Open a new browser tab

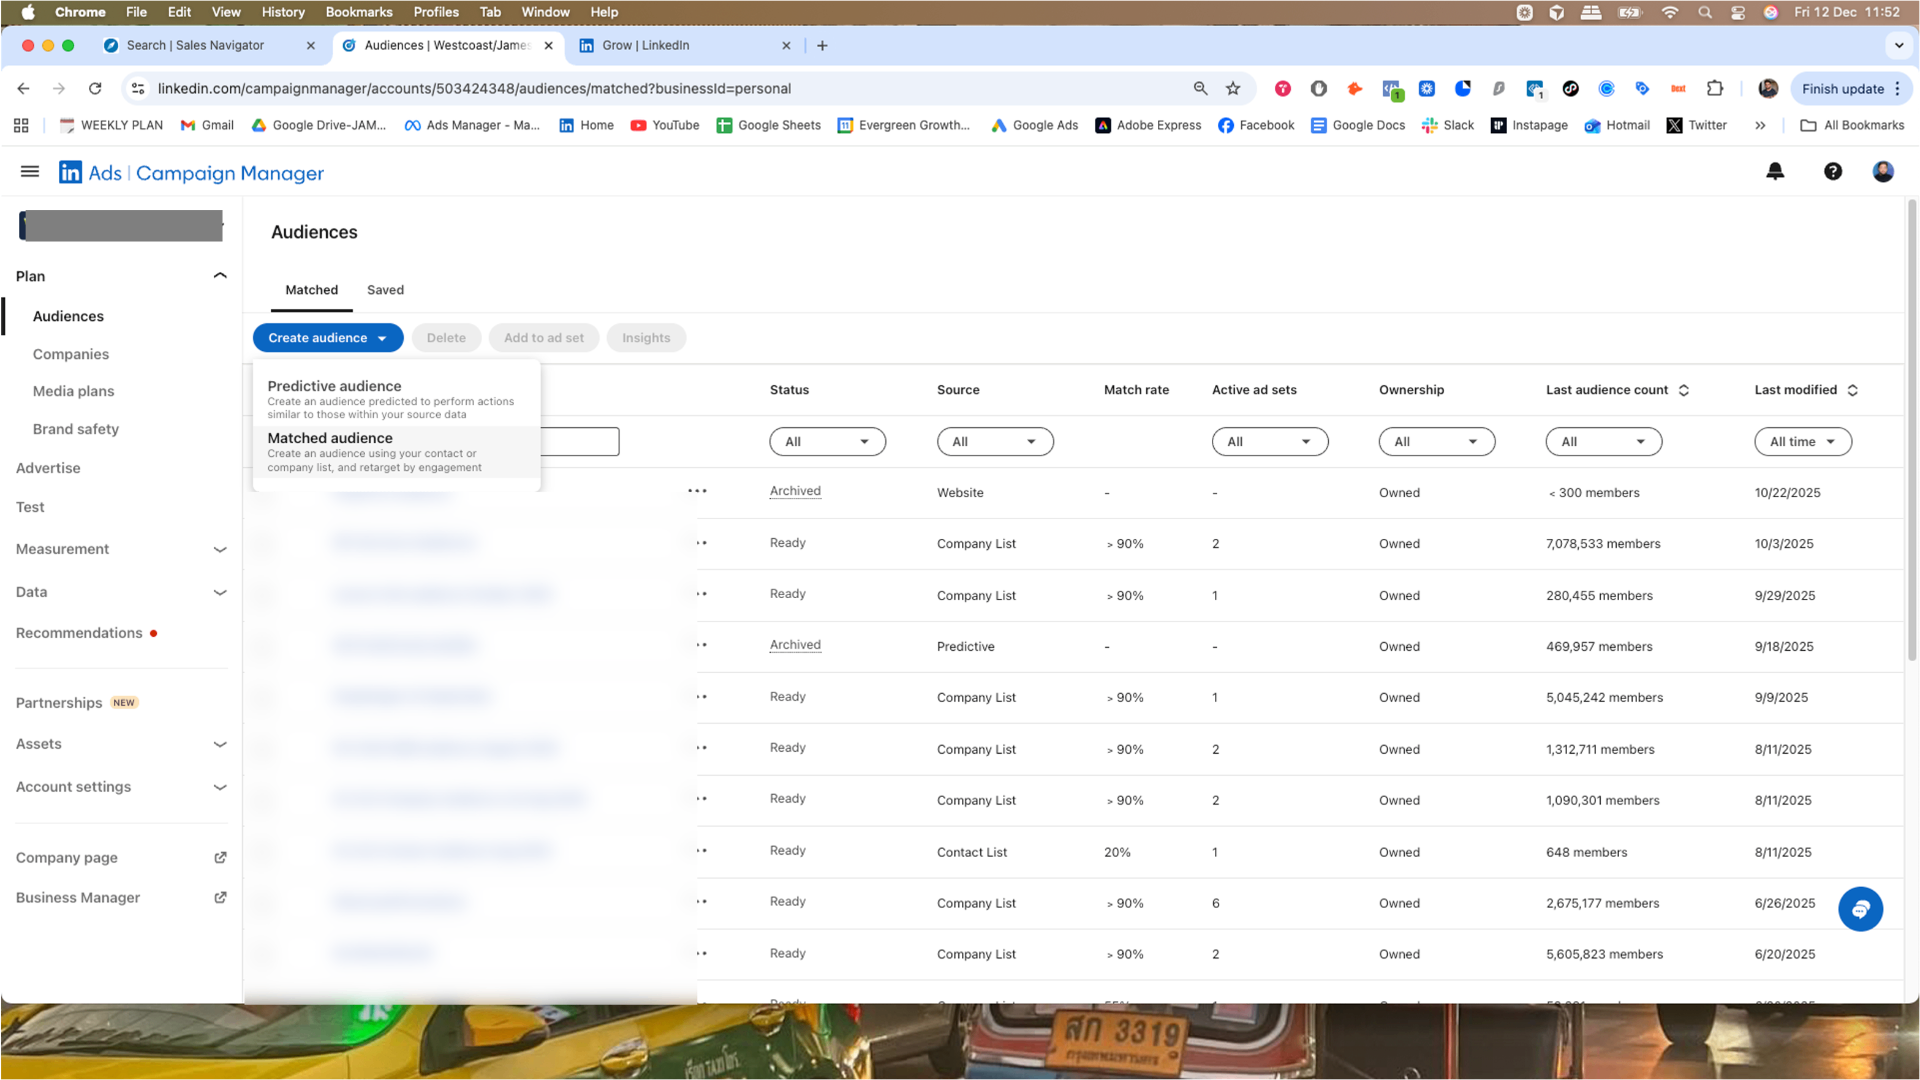tap(822, 45)
